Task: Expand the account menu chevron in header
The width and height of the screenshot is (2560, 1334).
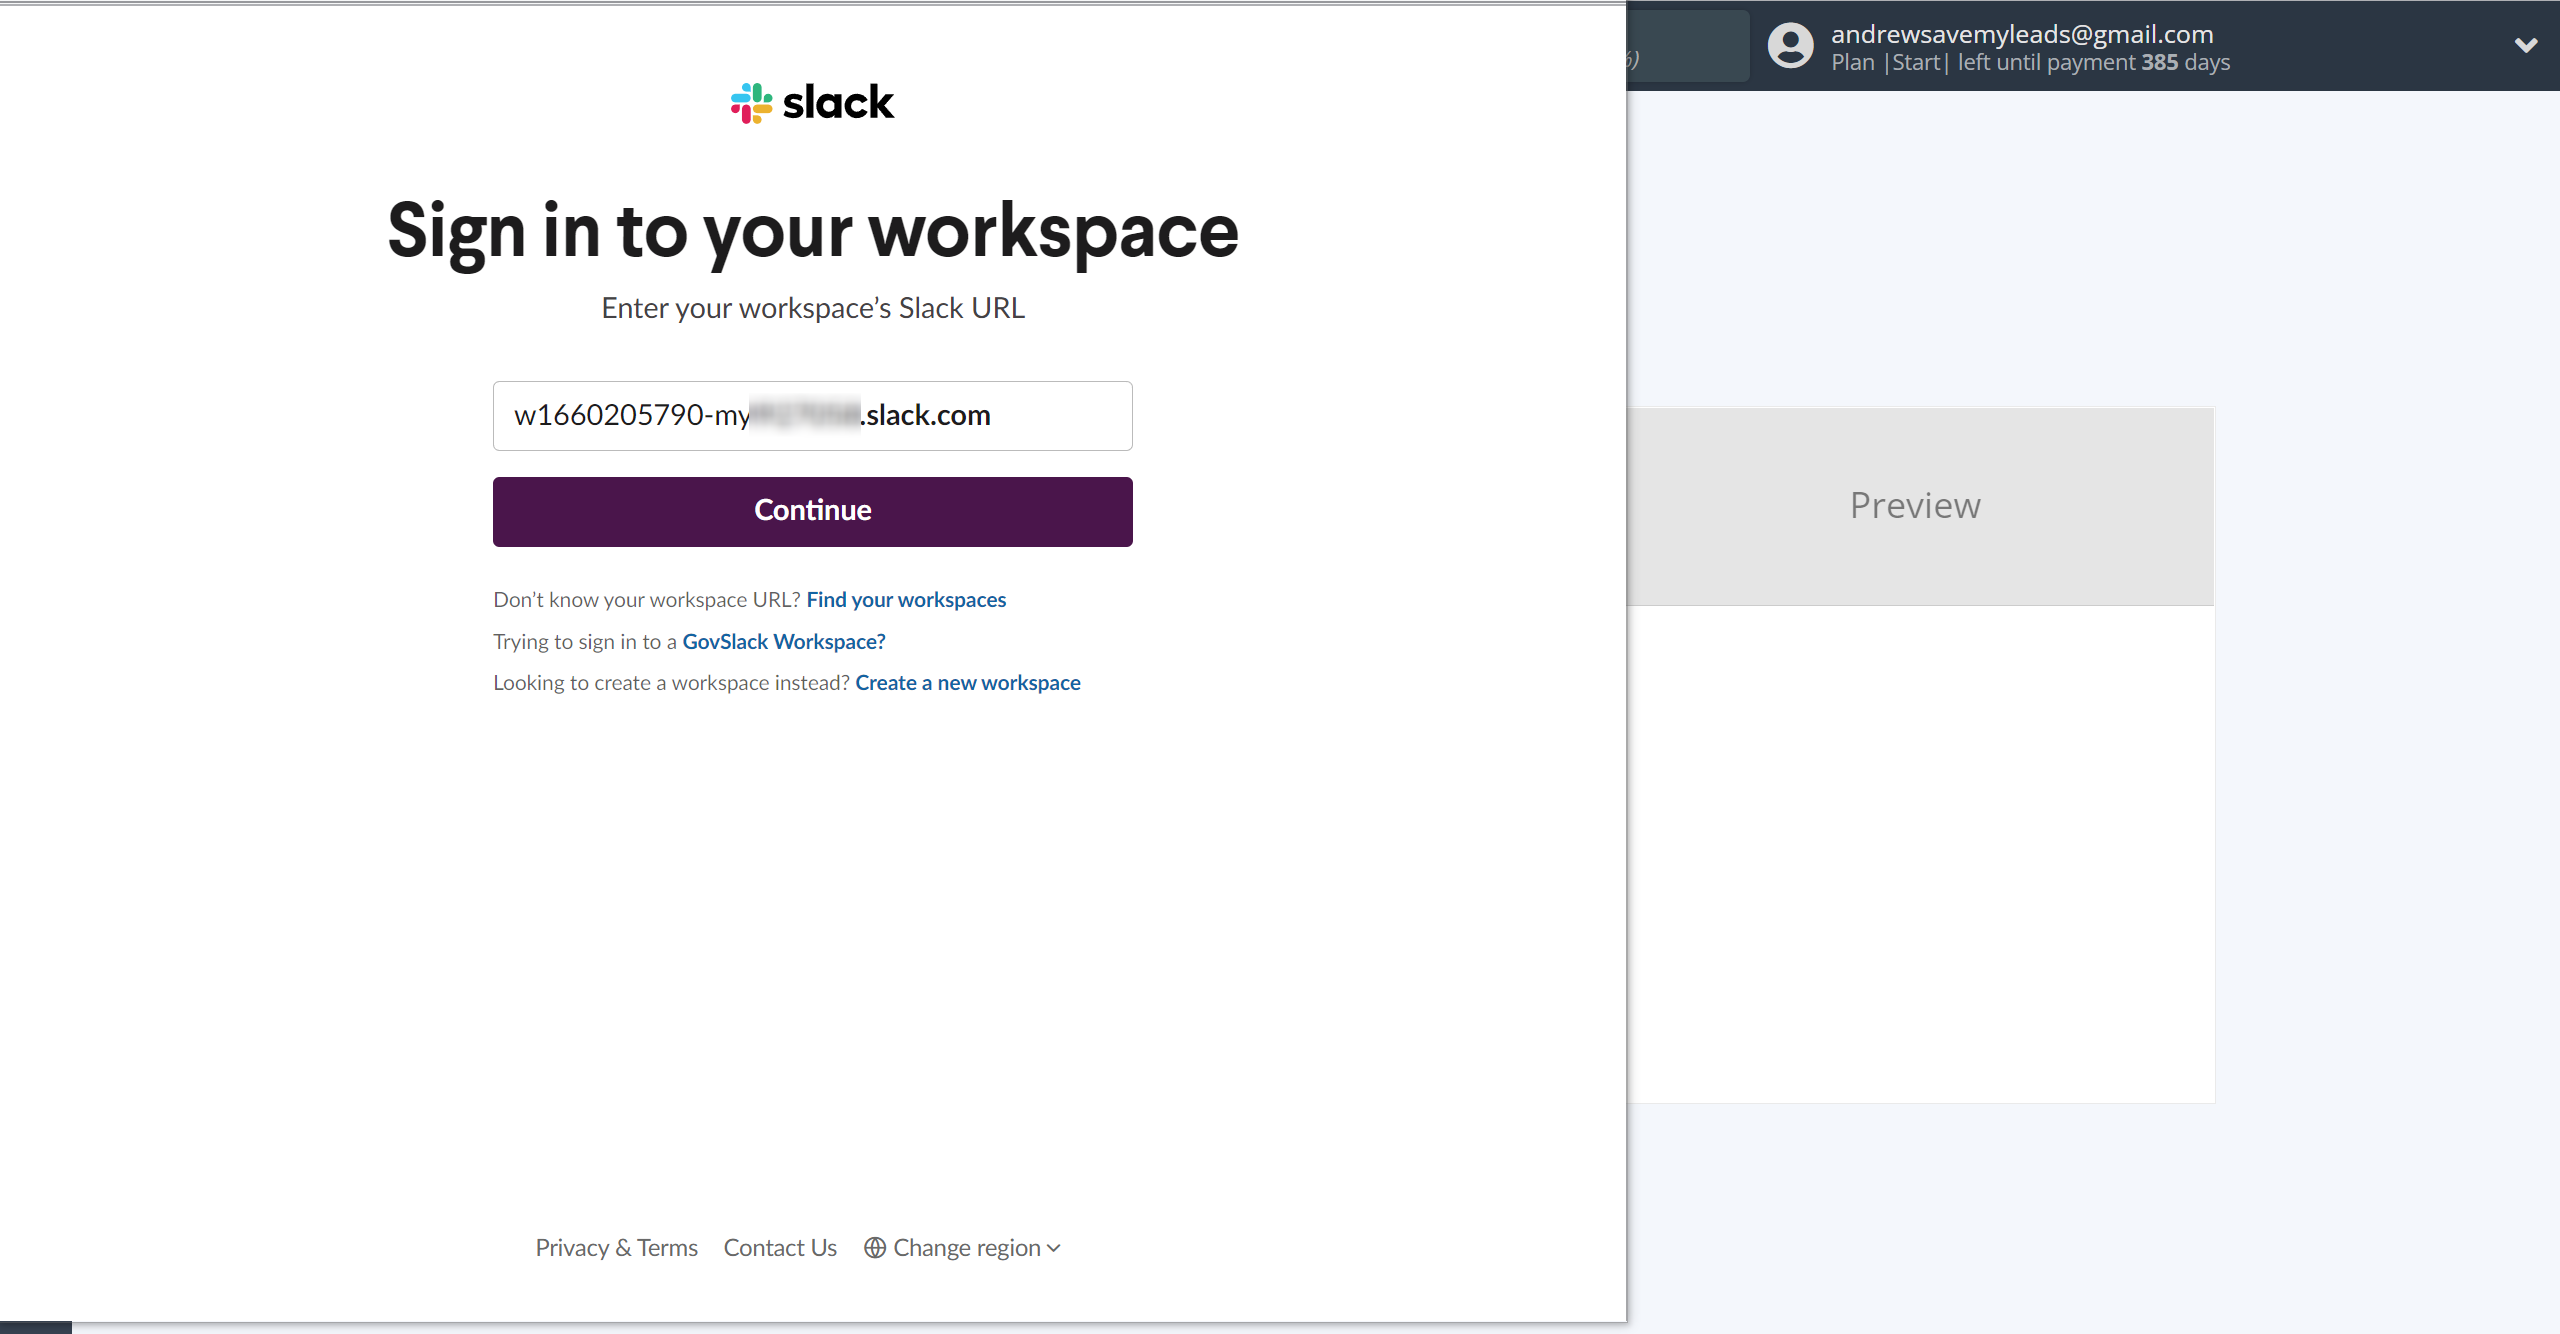Action: point(2526,45)
